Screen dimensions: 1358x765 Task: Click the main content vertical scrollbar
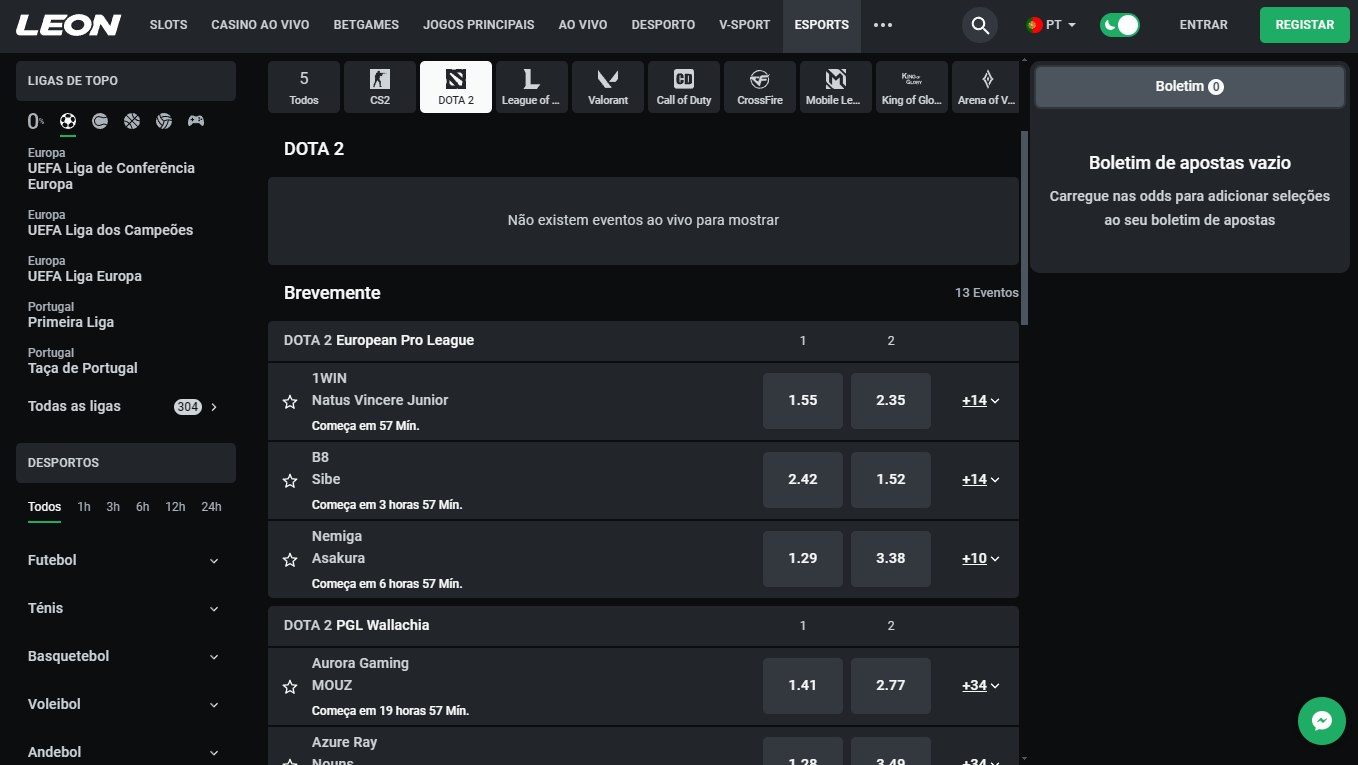[1023, 228]
